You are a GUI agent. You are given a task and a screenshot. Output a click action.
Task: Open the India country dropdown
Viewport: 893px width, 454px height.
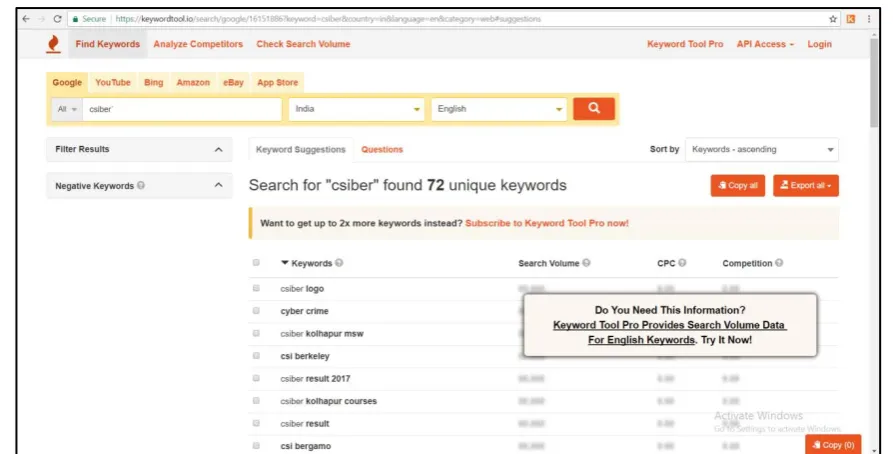[x=357, y=109]
